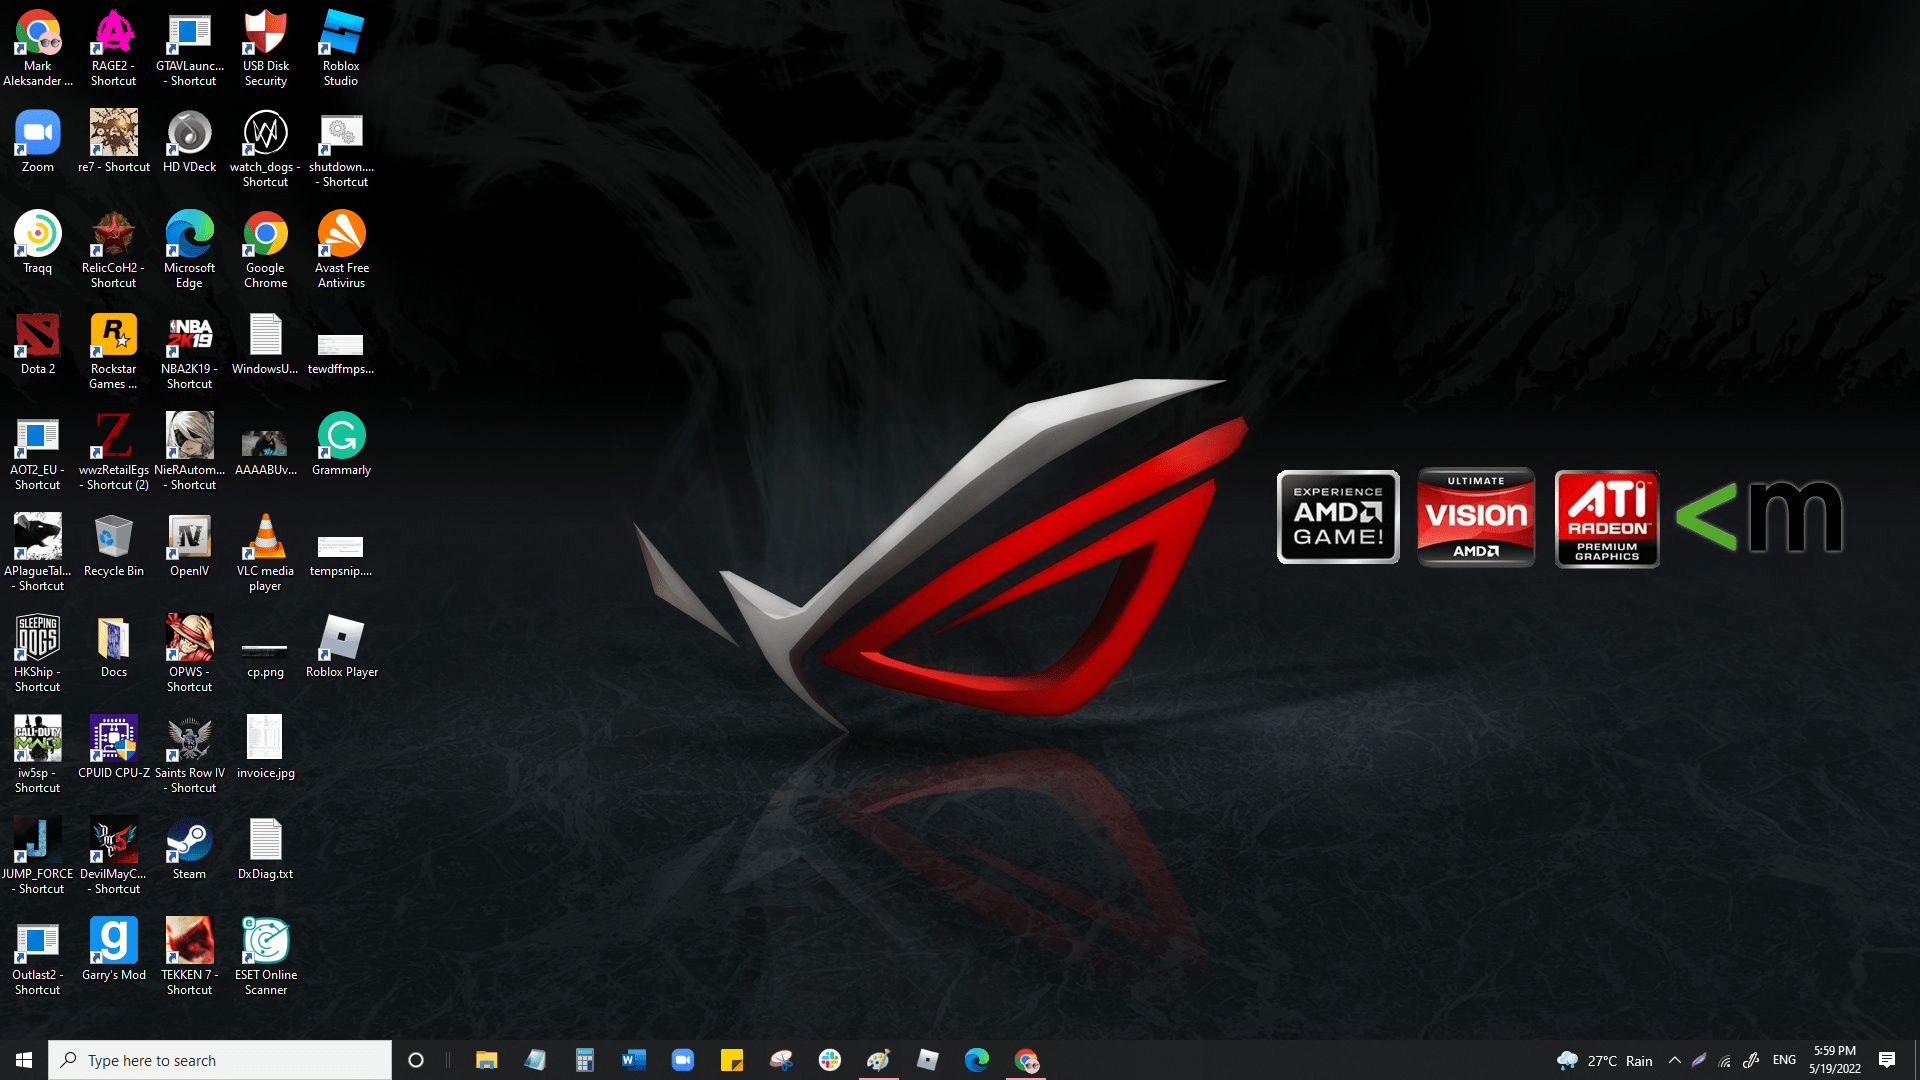
Task: Select the DevilMayCry shortcut icon
Action: point(113,856)
